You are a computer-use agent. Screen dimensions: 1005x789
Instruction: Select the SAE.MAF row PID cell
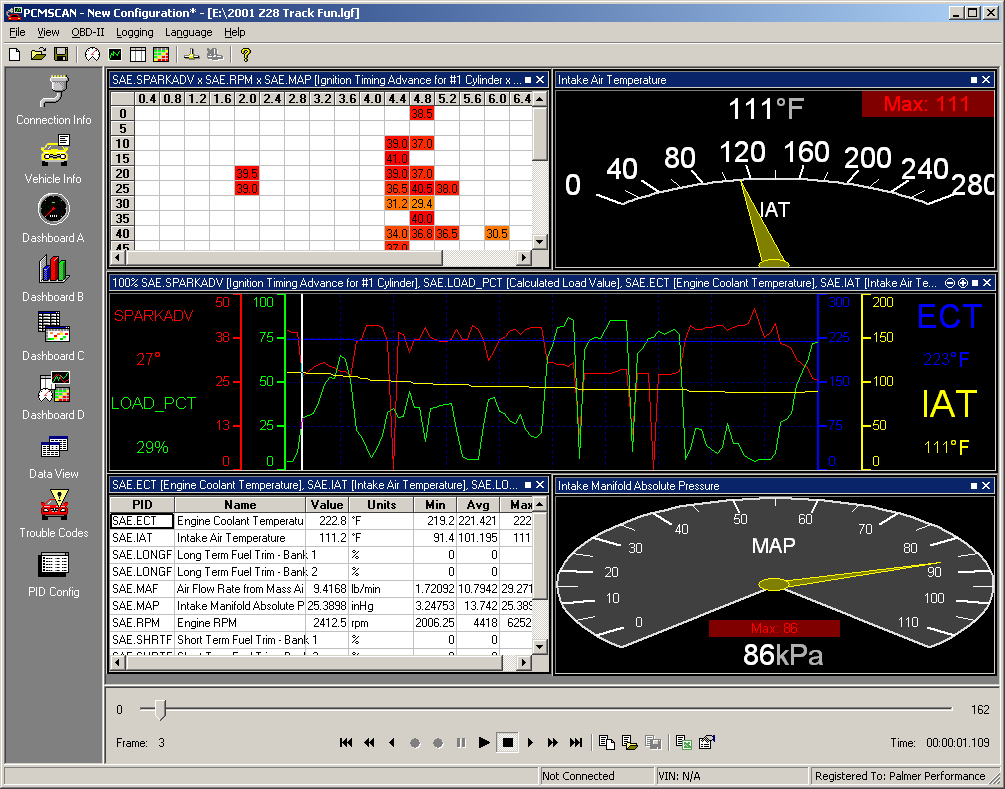(142, 588)
